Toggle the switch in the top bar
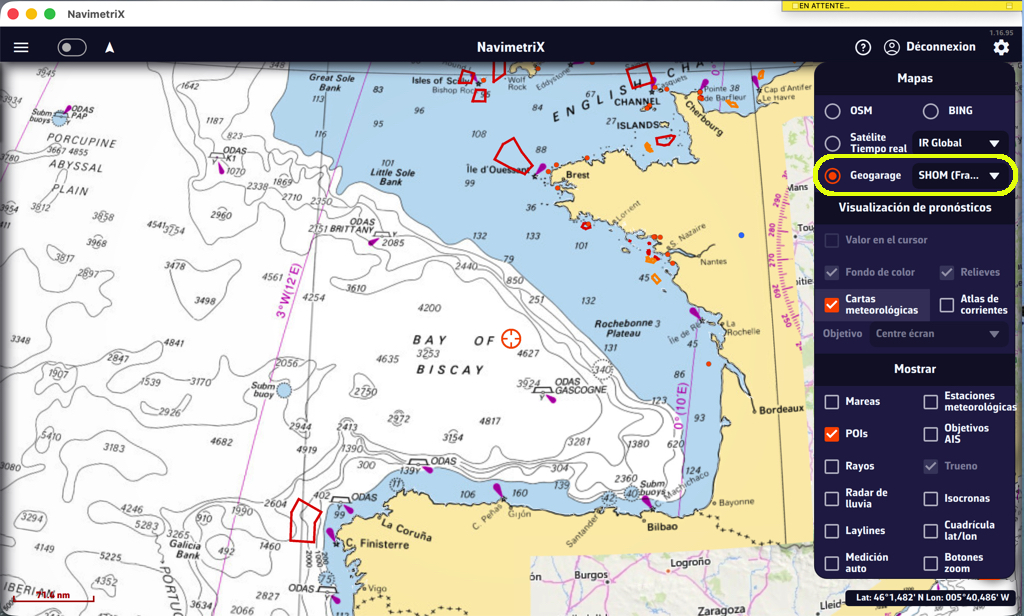1024x616 pixels. click(x=72, y=47)
